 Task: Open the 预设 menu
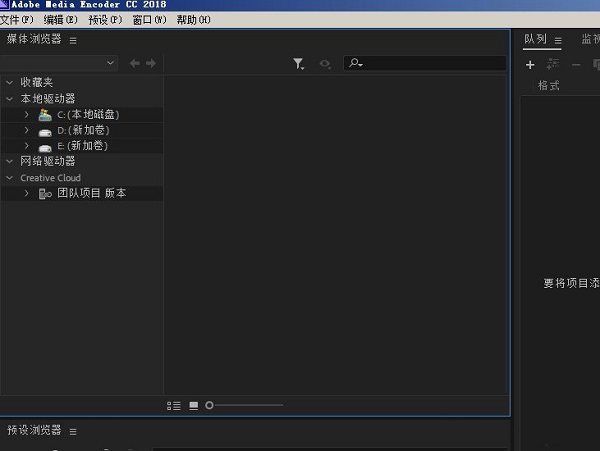[x=105, y=19]
